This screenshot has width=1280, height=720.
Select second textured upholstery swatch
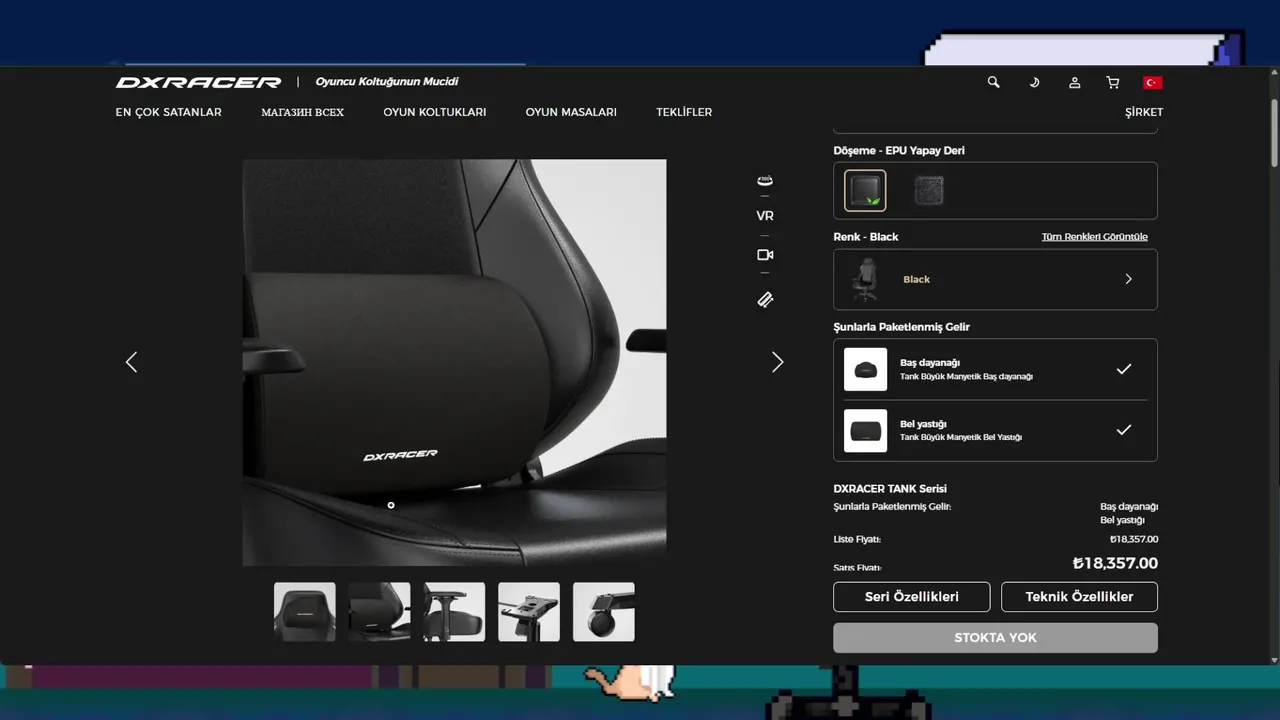pos(928,190)
